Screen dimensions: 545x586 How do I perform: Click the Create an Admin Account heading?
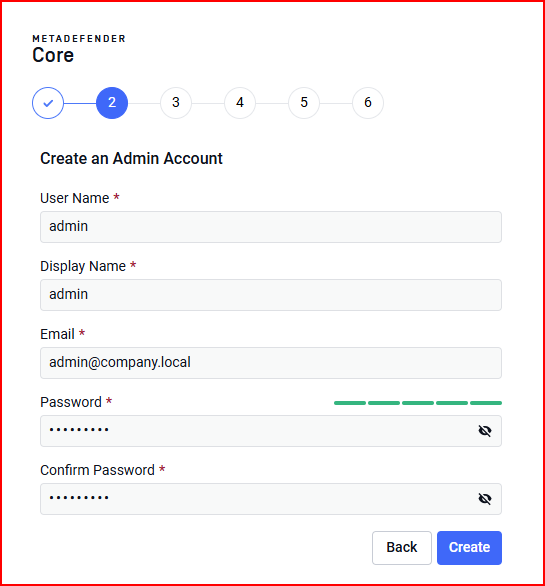pyautogui.click(x=131, y=158)
